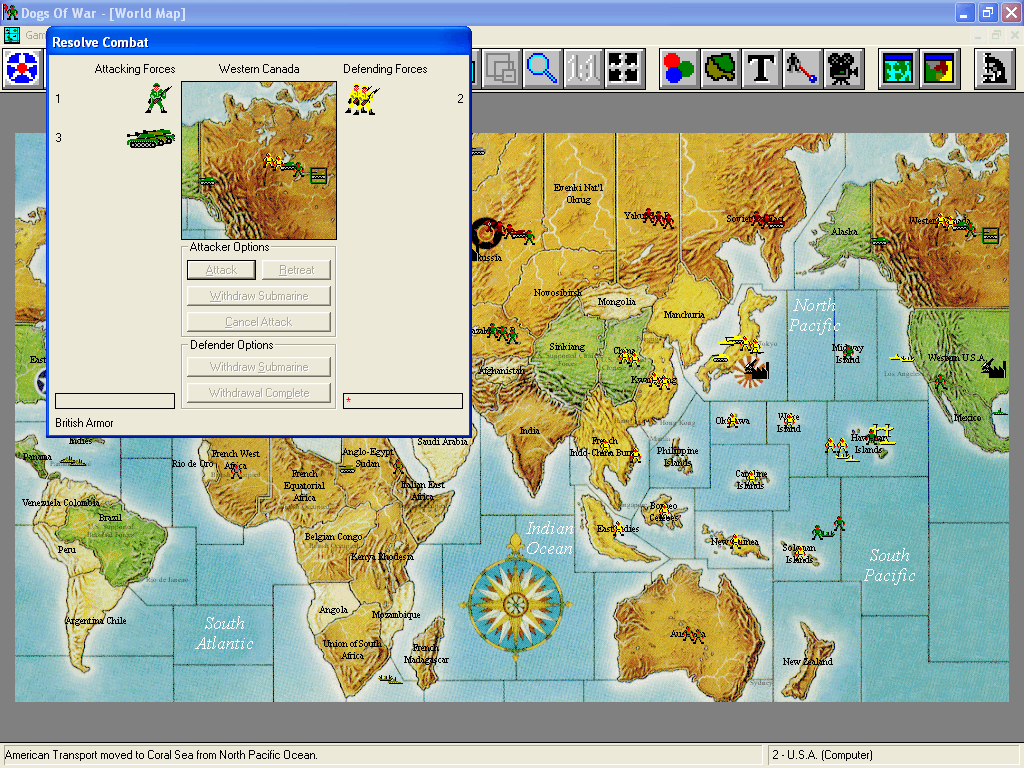Click the status bar movement message

161,755
